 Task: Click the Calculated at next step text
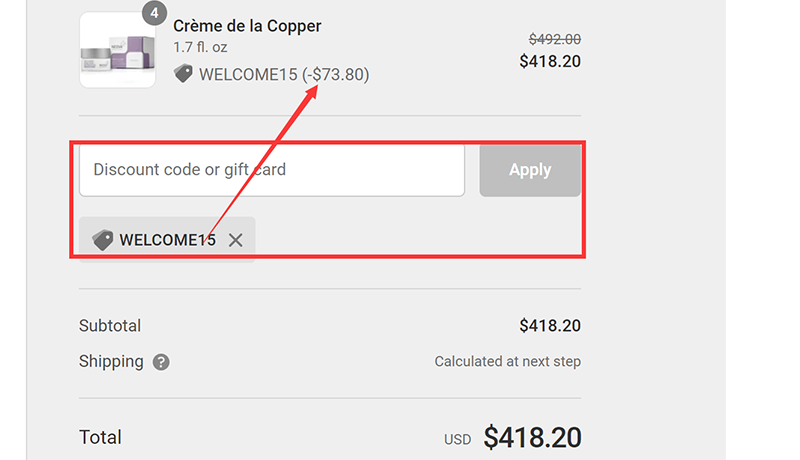(507, 362)
